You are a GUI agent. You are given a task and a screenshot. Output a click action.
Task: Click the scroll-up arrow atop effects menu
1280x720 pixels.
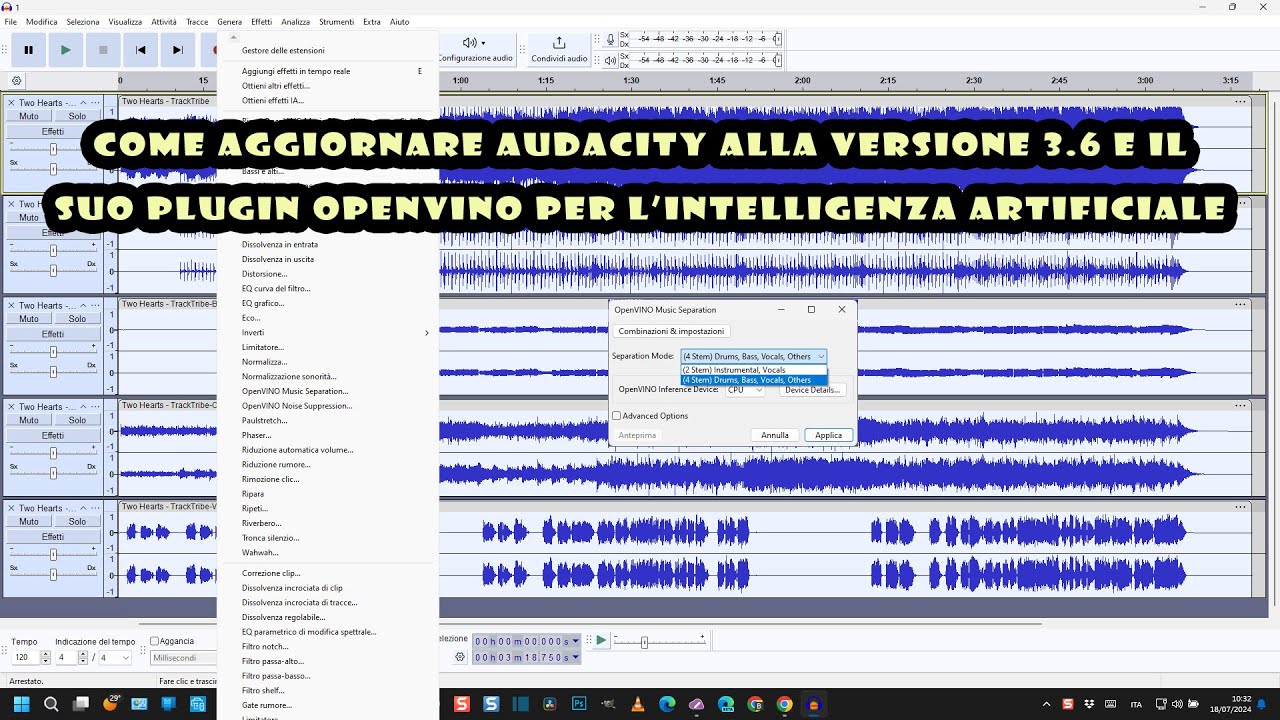tap(234, 37)
